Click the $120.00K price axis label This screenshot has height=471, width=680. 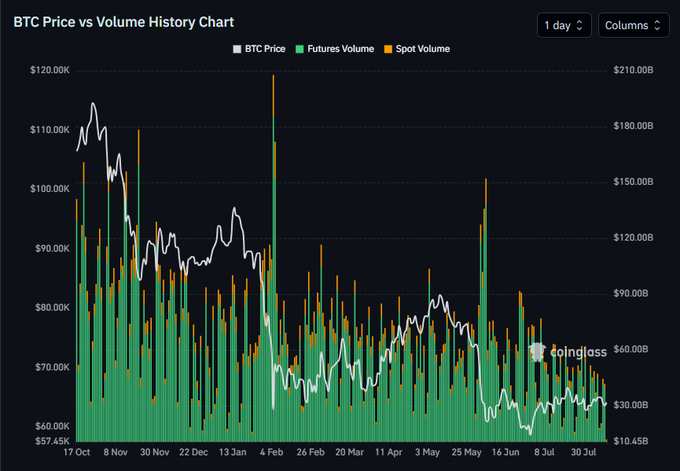[50, 70]
